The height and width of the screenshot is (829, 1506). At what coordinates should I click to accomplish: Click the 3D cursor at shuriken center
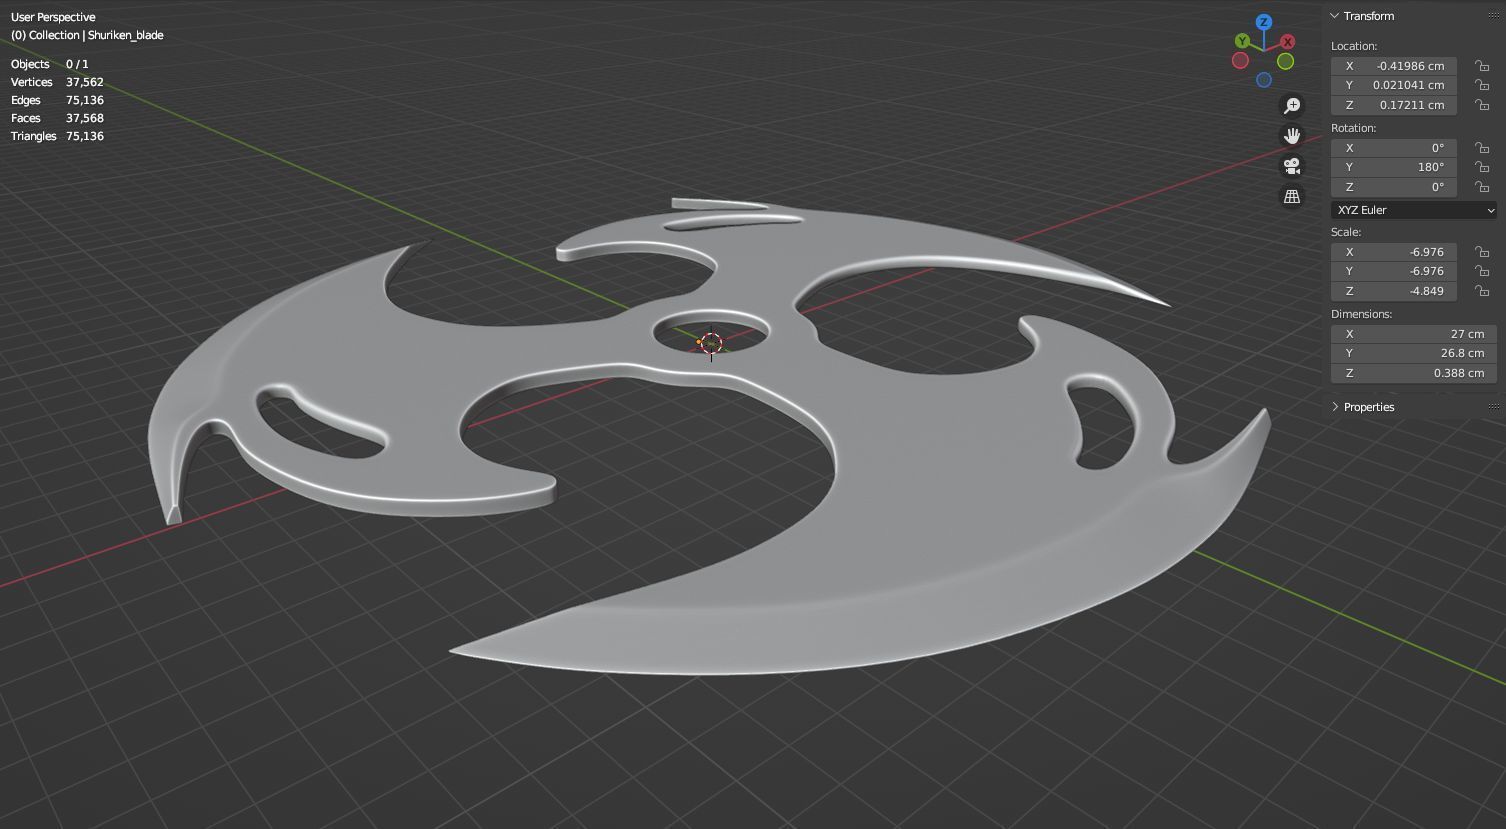710,343
